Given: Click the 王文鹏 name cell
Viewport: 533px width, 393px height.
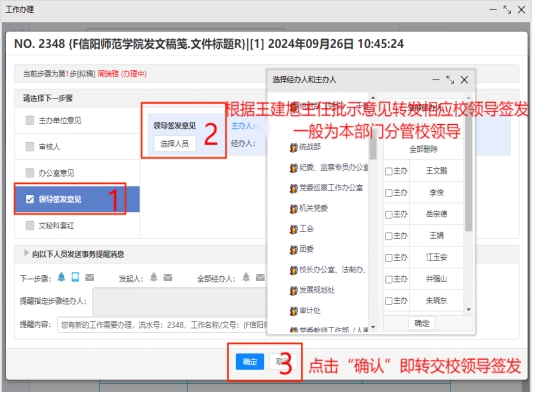Looking at the screenshot, I should point(436,171).
